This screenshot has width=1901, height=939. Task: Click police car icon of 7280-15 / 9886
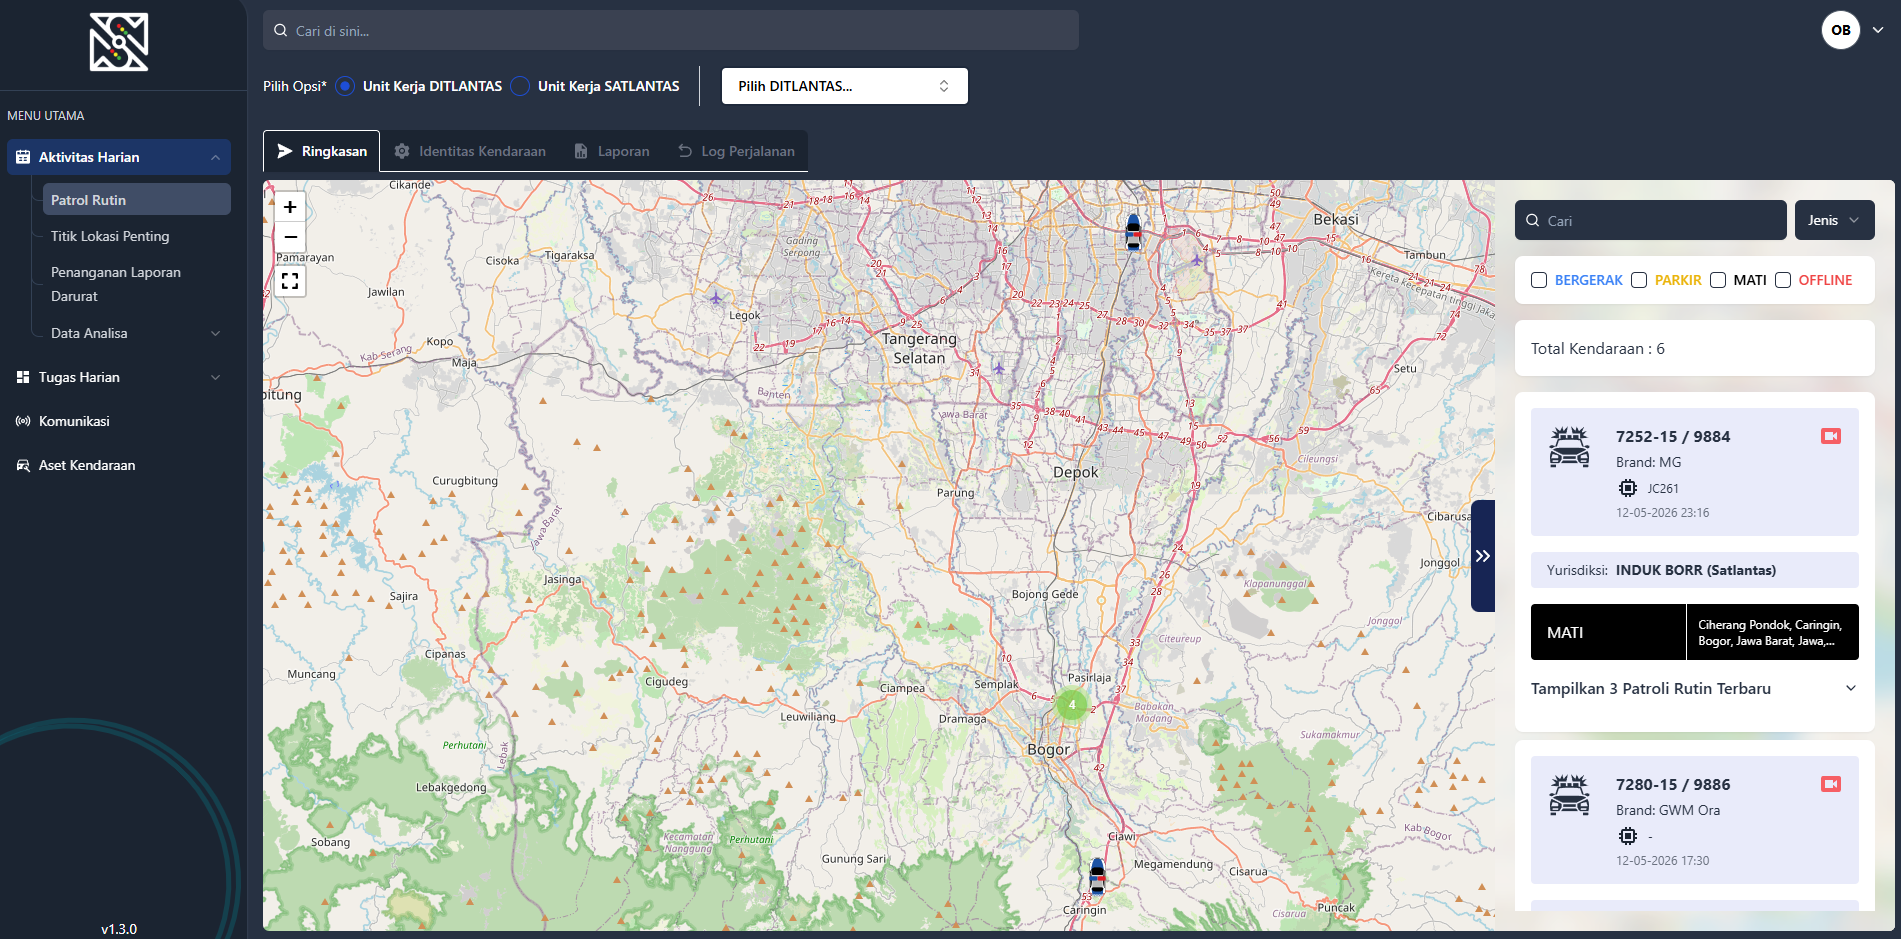1570,795
